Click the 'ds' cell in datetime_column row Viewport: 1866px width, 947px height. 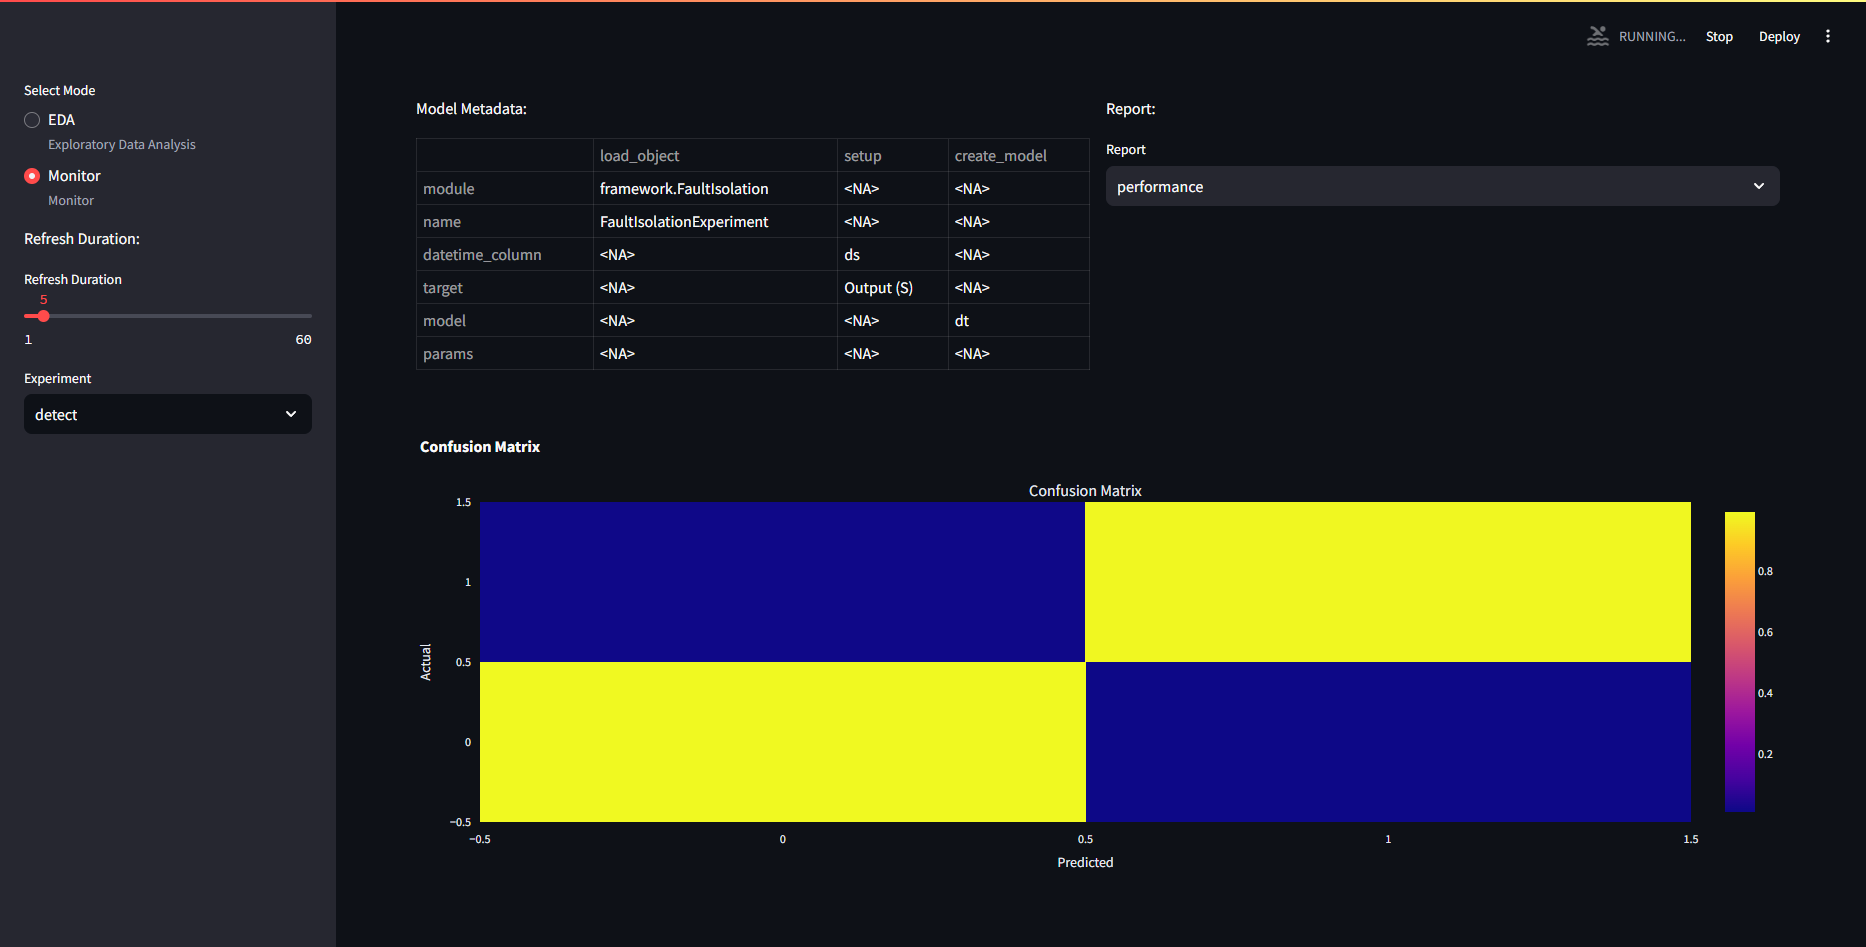pos(892,254)
